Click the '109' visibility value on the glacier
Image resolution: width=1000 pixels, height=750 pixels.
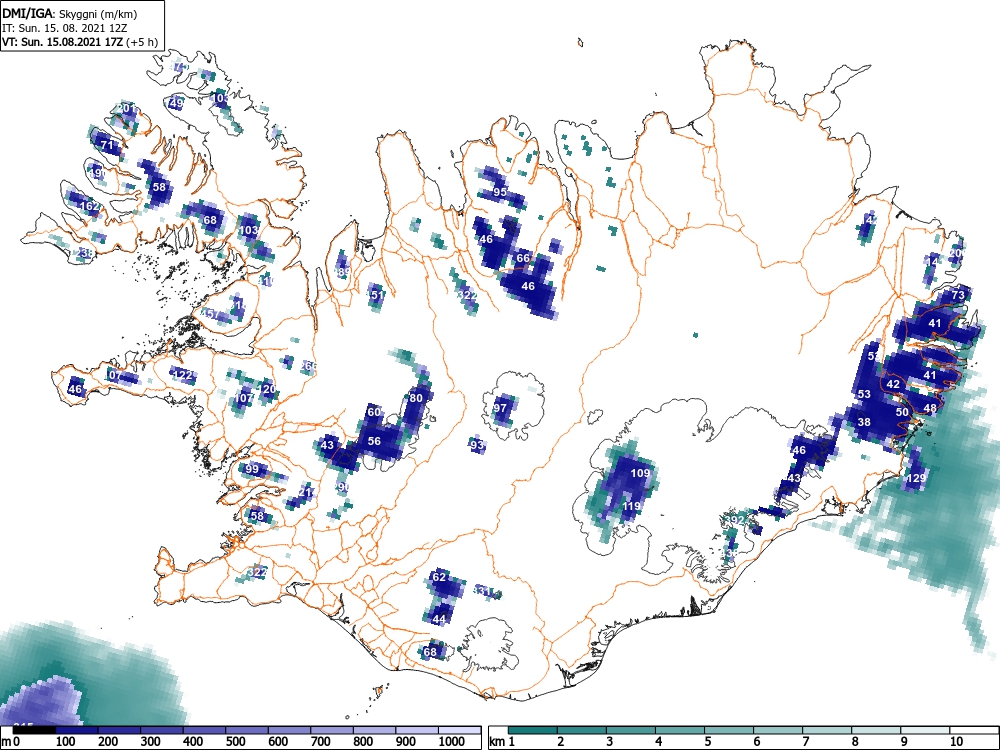point(640,473)
